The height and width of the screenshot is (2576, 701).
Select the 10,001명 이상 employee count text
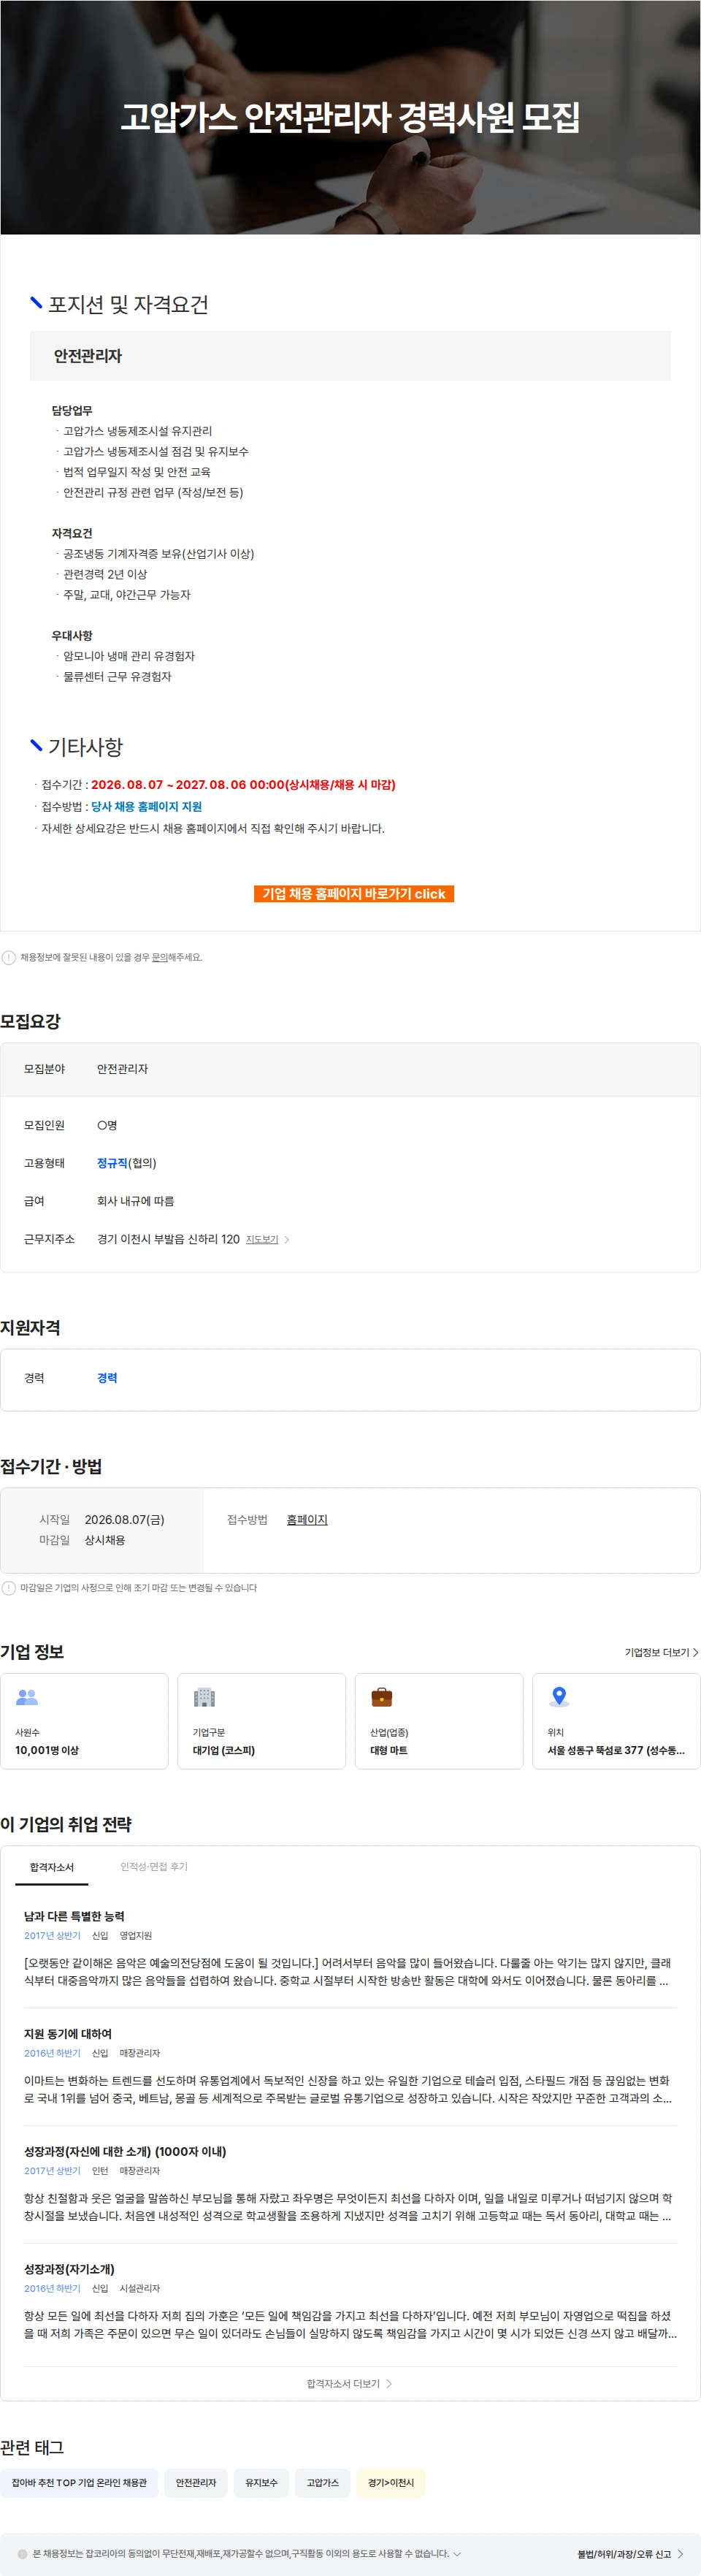(47, 1750)
